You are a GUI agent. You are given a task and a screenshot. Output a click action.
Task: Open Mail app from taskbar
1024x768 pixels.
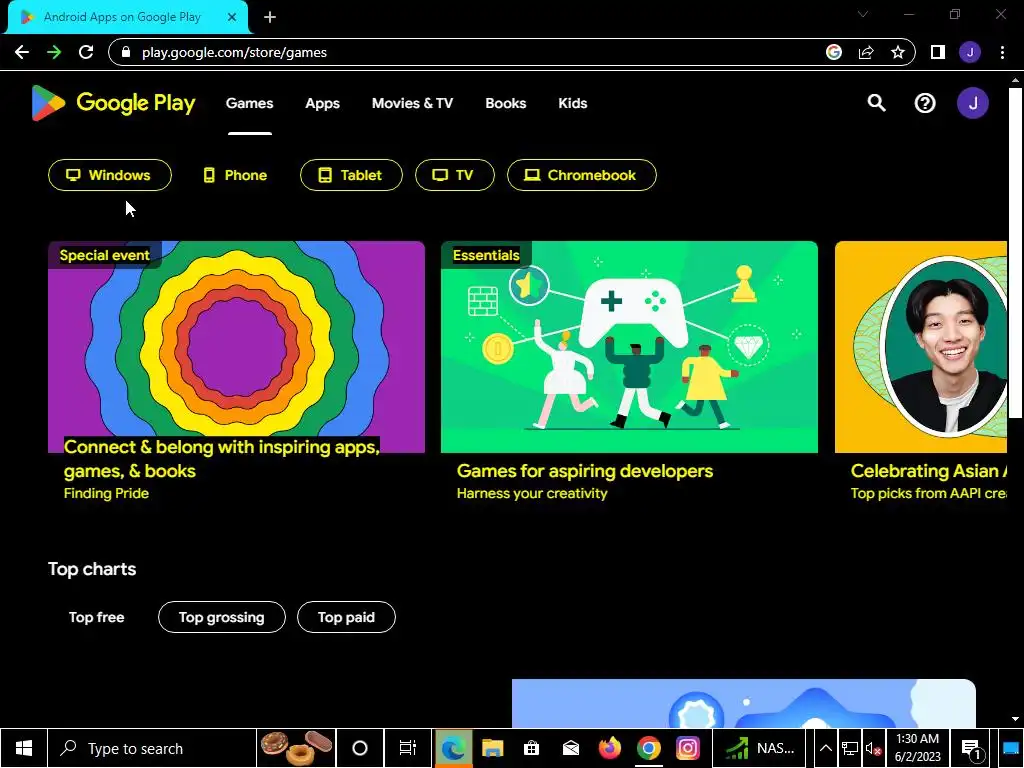pyautogui.click(x=571, y=748)
